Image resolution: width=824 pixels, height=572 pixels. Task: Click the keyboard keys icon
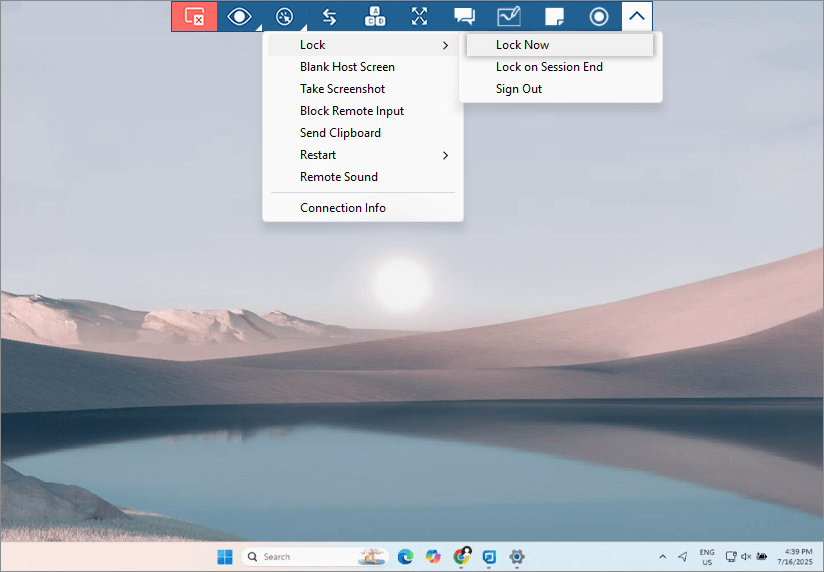[374, 16]
